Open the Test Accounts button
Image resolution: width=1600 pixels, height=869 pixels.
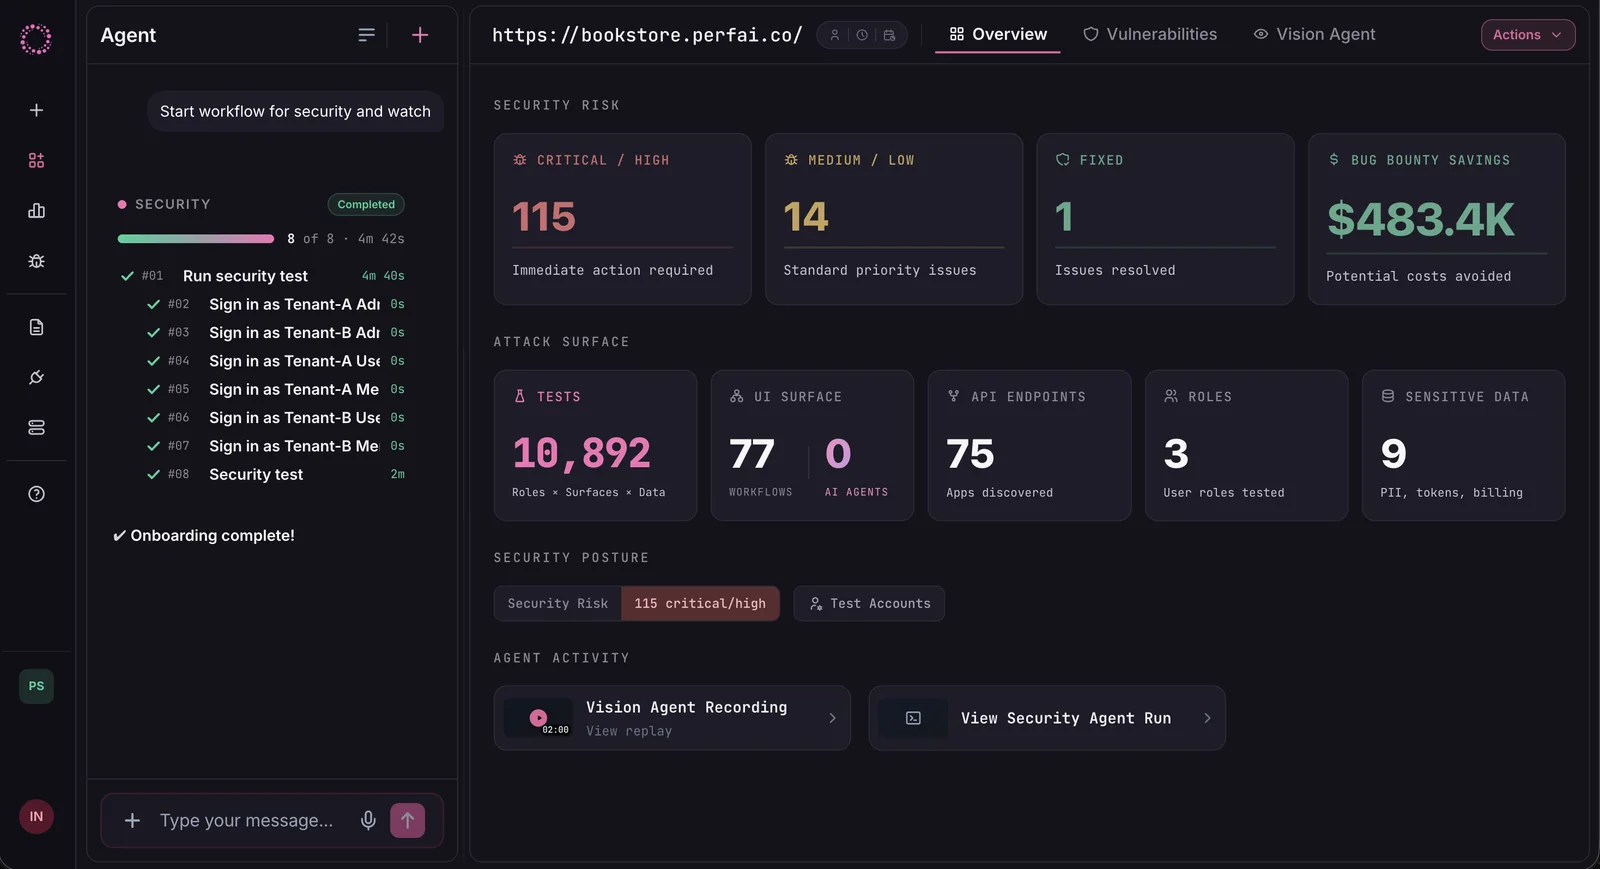click(x=869, y=603)
